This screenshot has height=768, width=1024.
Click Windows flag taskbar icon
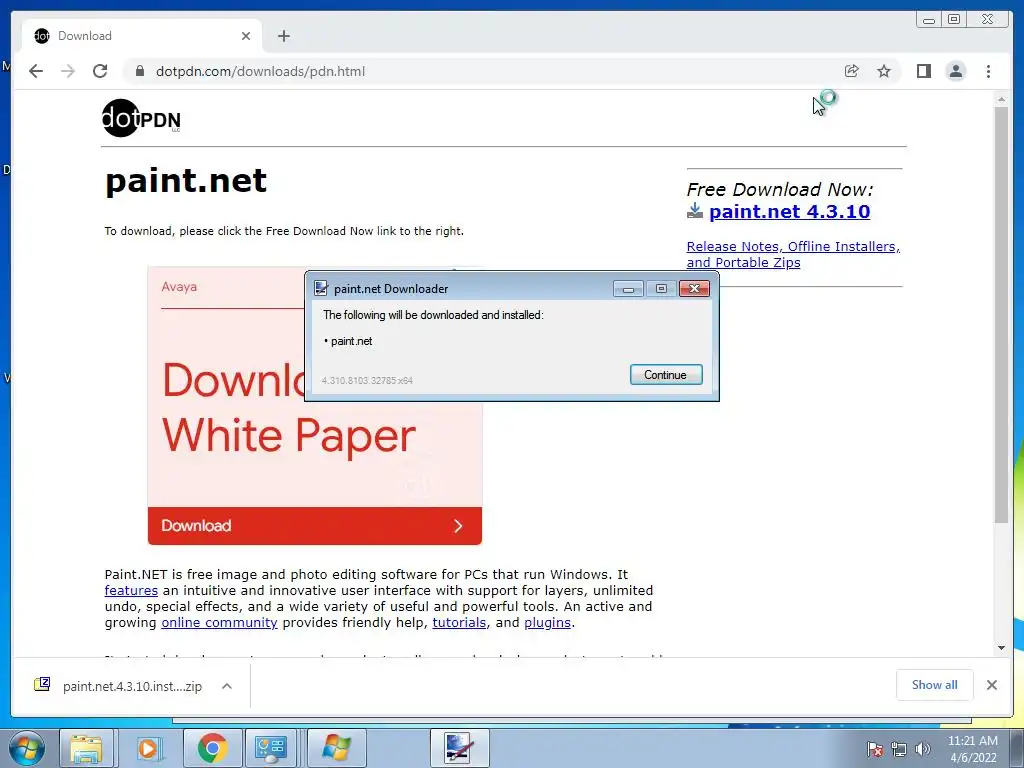click(x=336, y=748)
